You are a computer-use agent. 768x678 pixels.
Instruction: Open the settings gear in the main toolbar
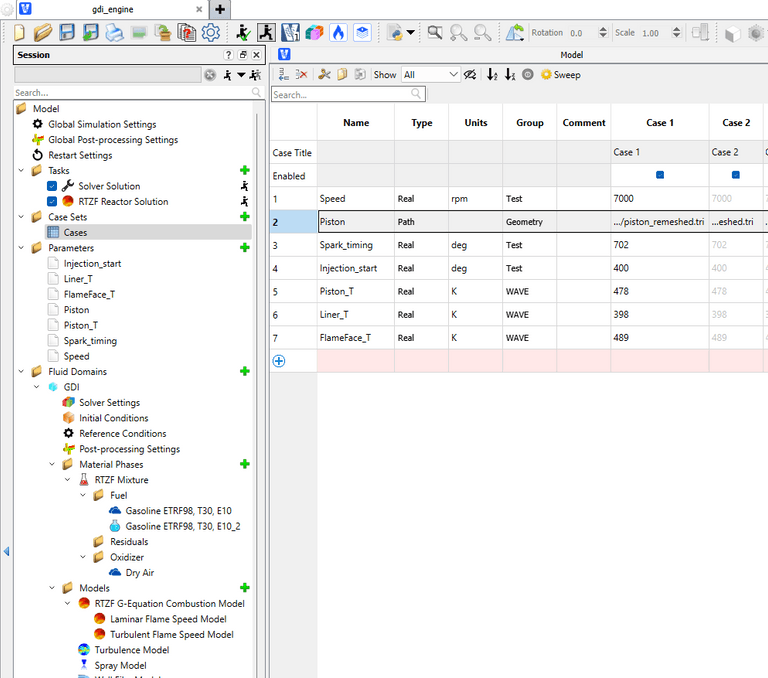point(211,33)
